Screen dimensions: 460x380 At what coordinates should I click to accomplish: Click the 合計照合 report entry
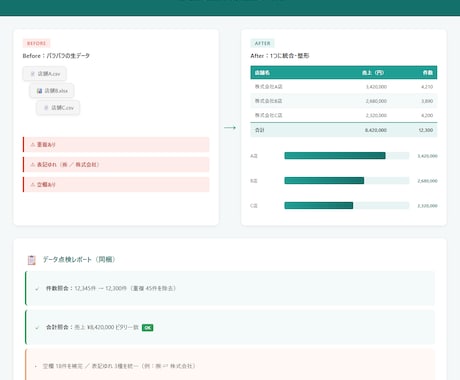click(x=230, y=328)
